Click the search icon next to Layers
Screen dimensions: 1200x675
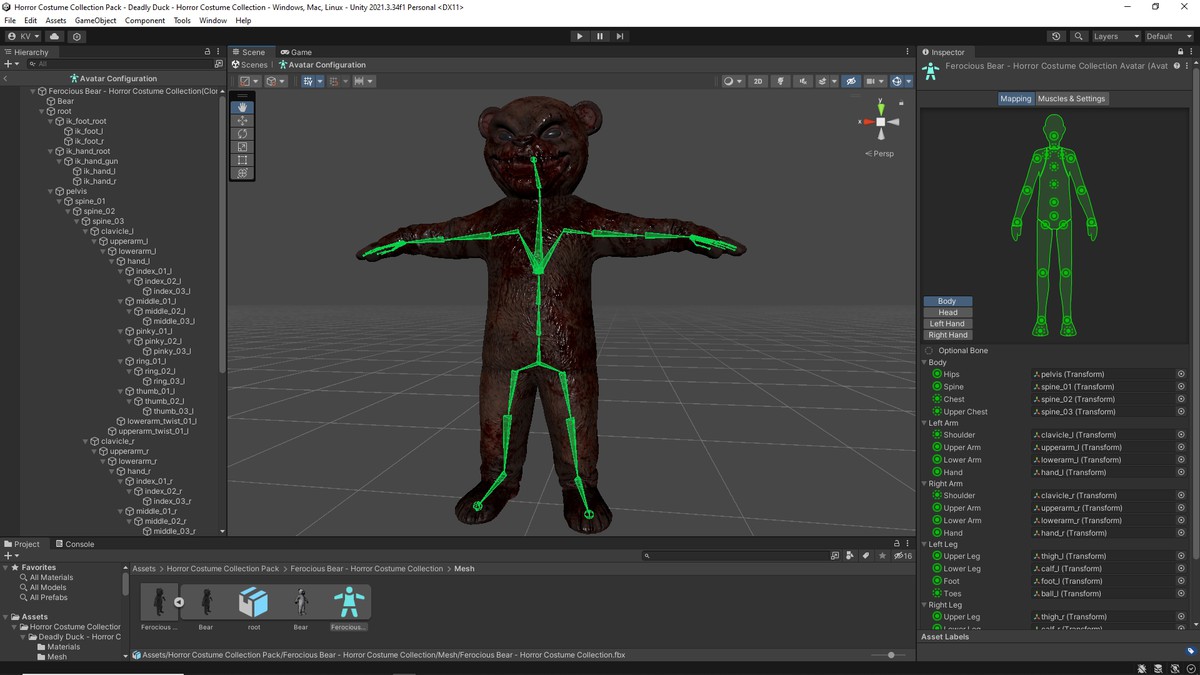(1080, 36)
